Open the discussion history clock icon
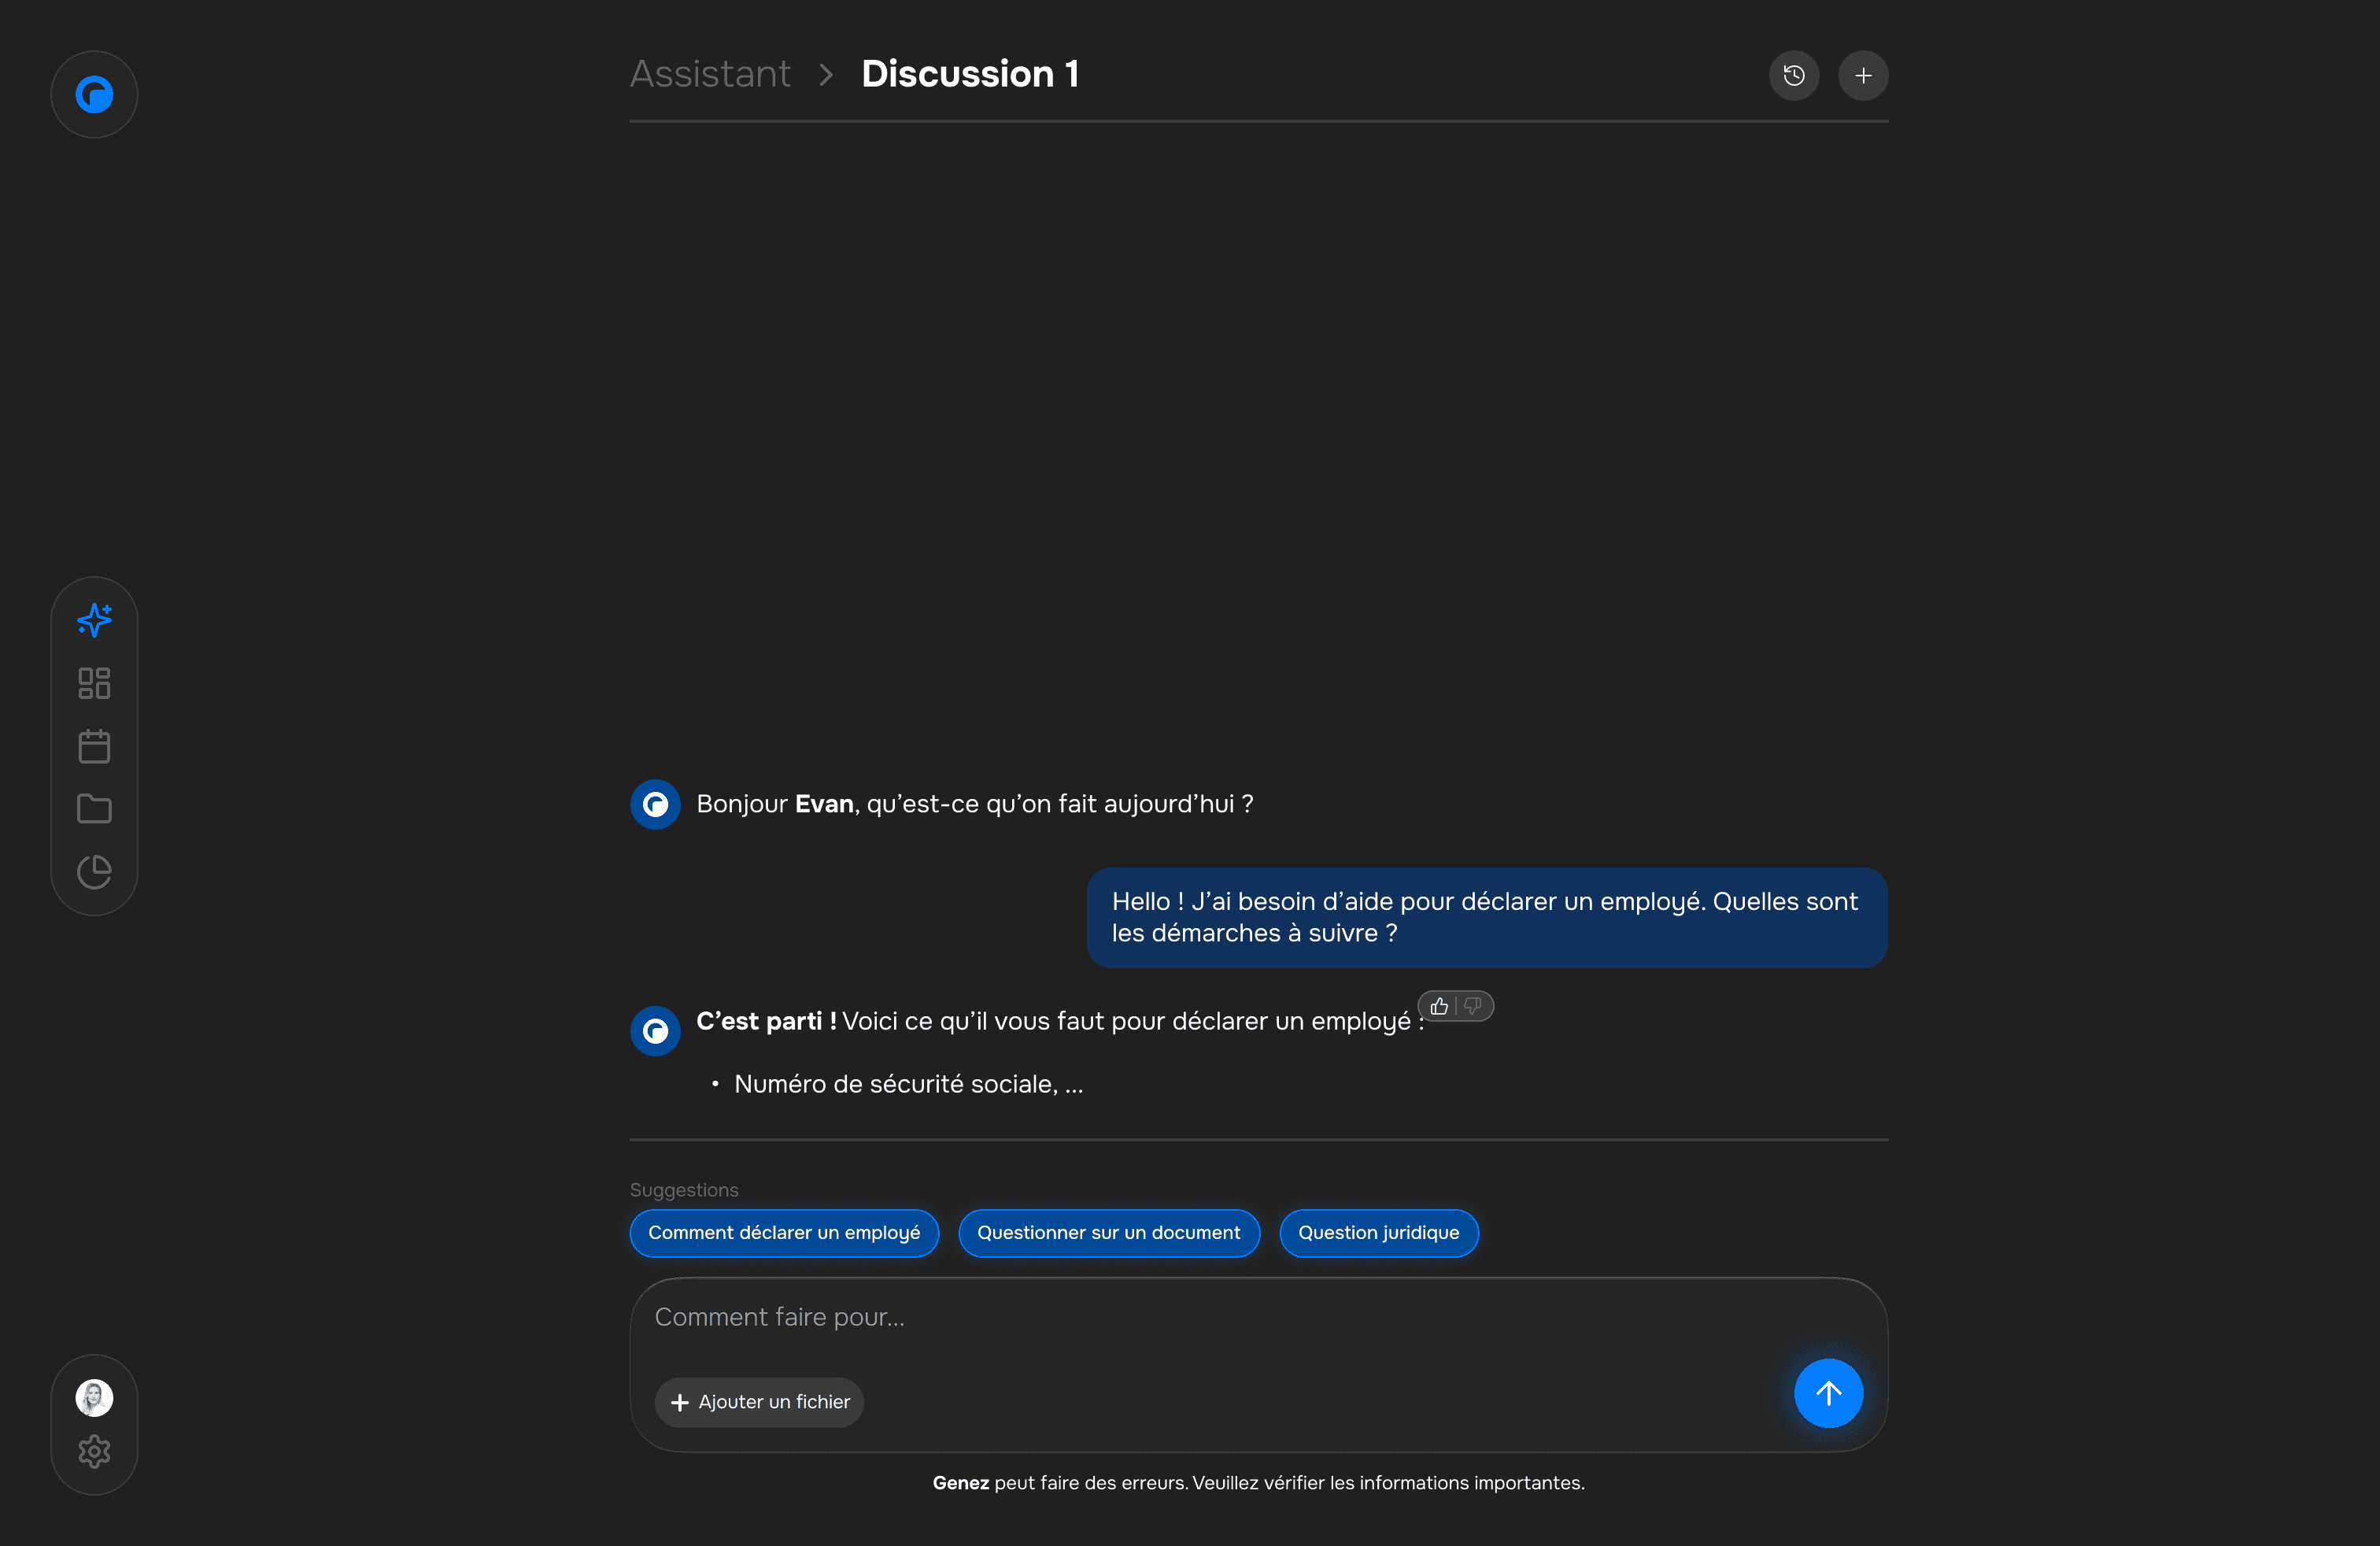This screenshot has width=2380, height=1546. pos(1793,75)
